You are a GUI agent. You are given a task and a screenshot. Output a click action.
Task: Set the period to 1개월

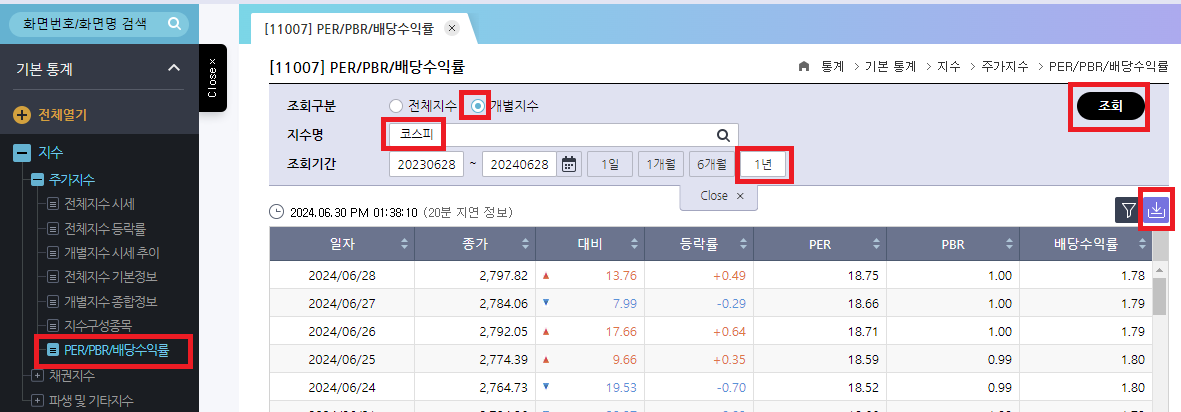coord(660,164)
